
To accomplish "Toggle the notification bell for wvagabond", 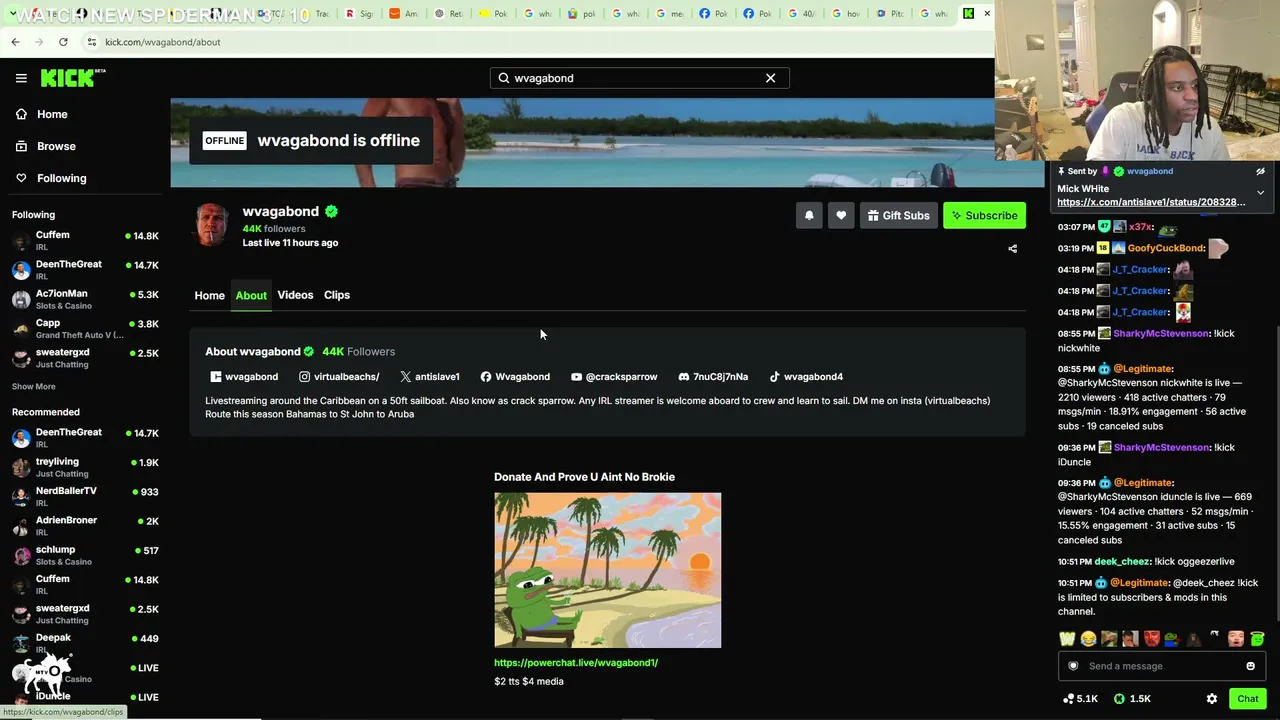I will pyautogui.click(x=809, y=215).
